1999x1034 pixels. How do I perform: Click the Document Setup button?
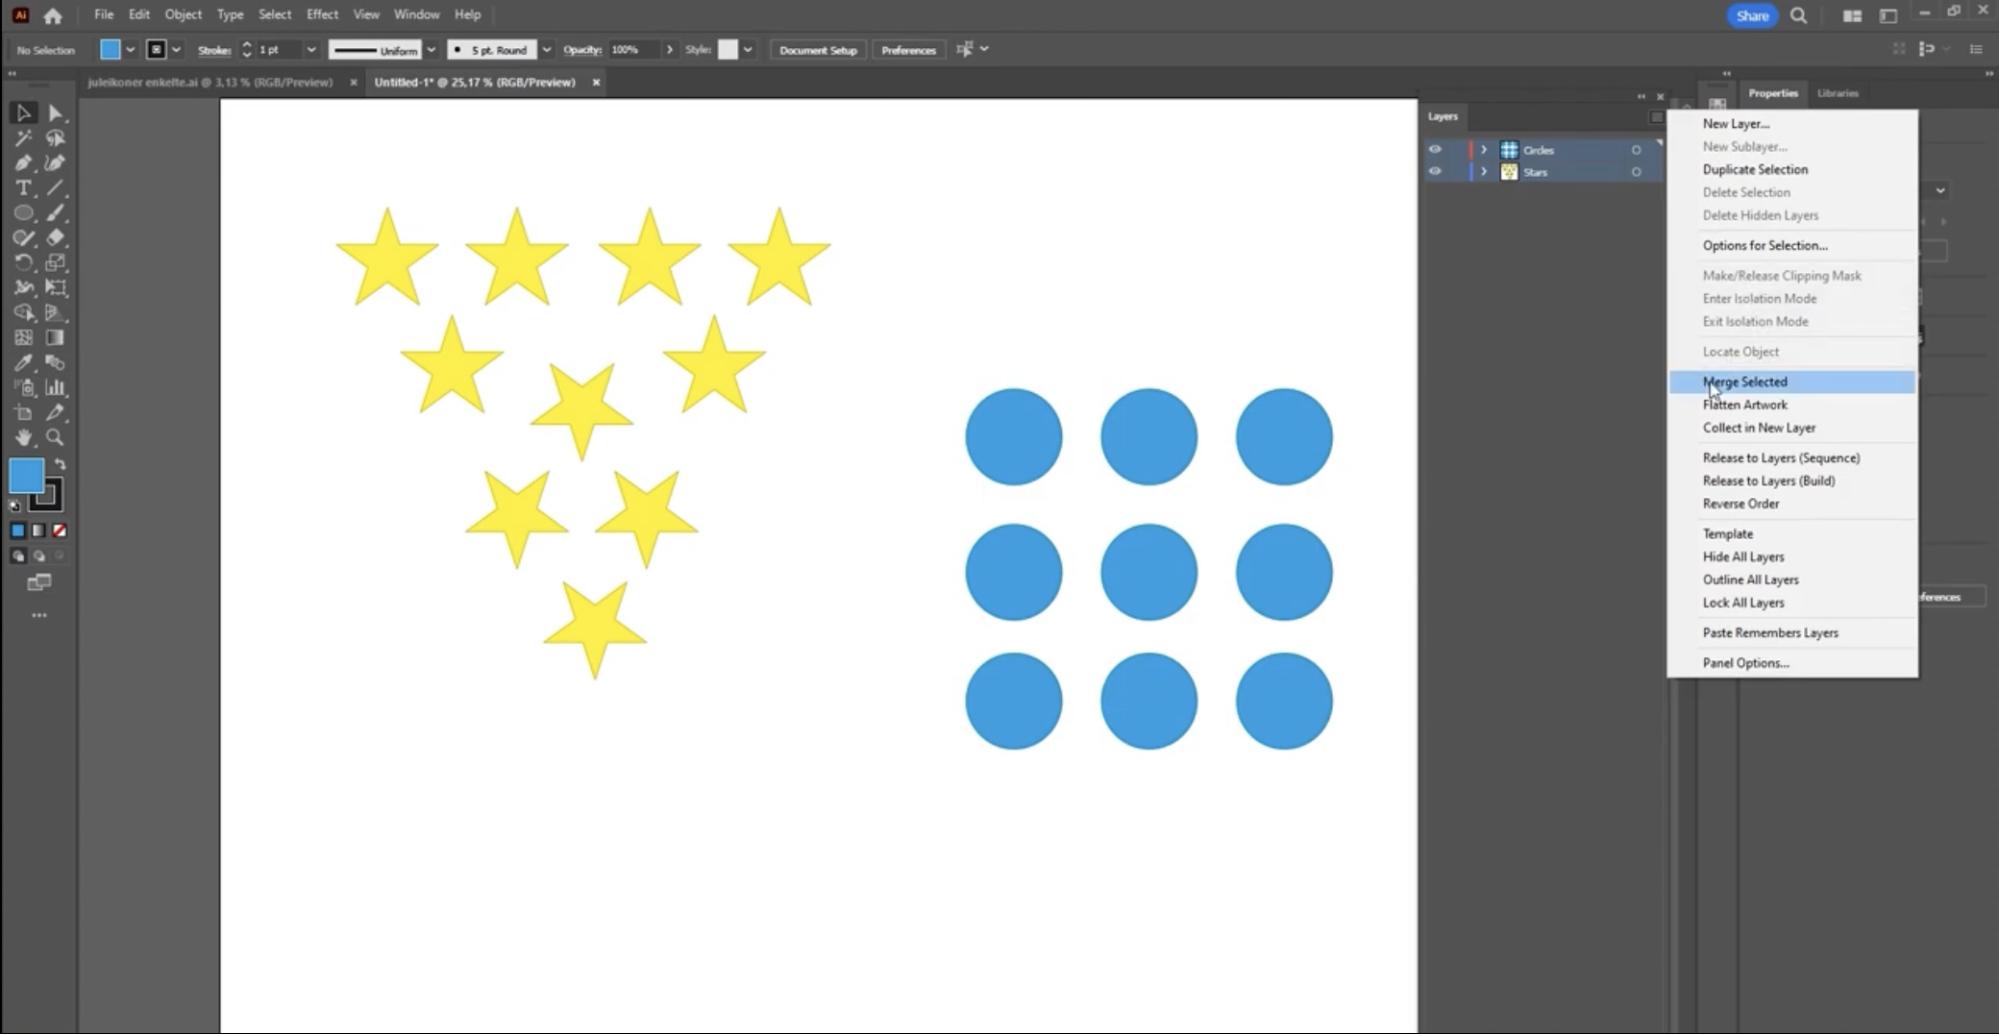click(x=817, y=49)
